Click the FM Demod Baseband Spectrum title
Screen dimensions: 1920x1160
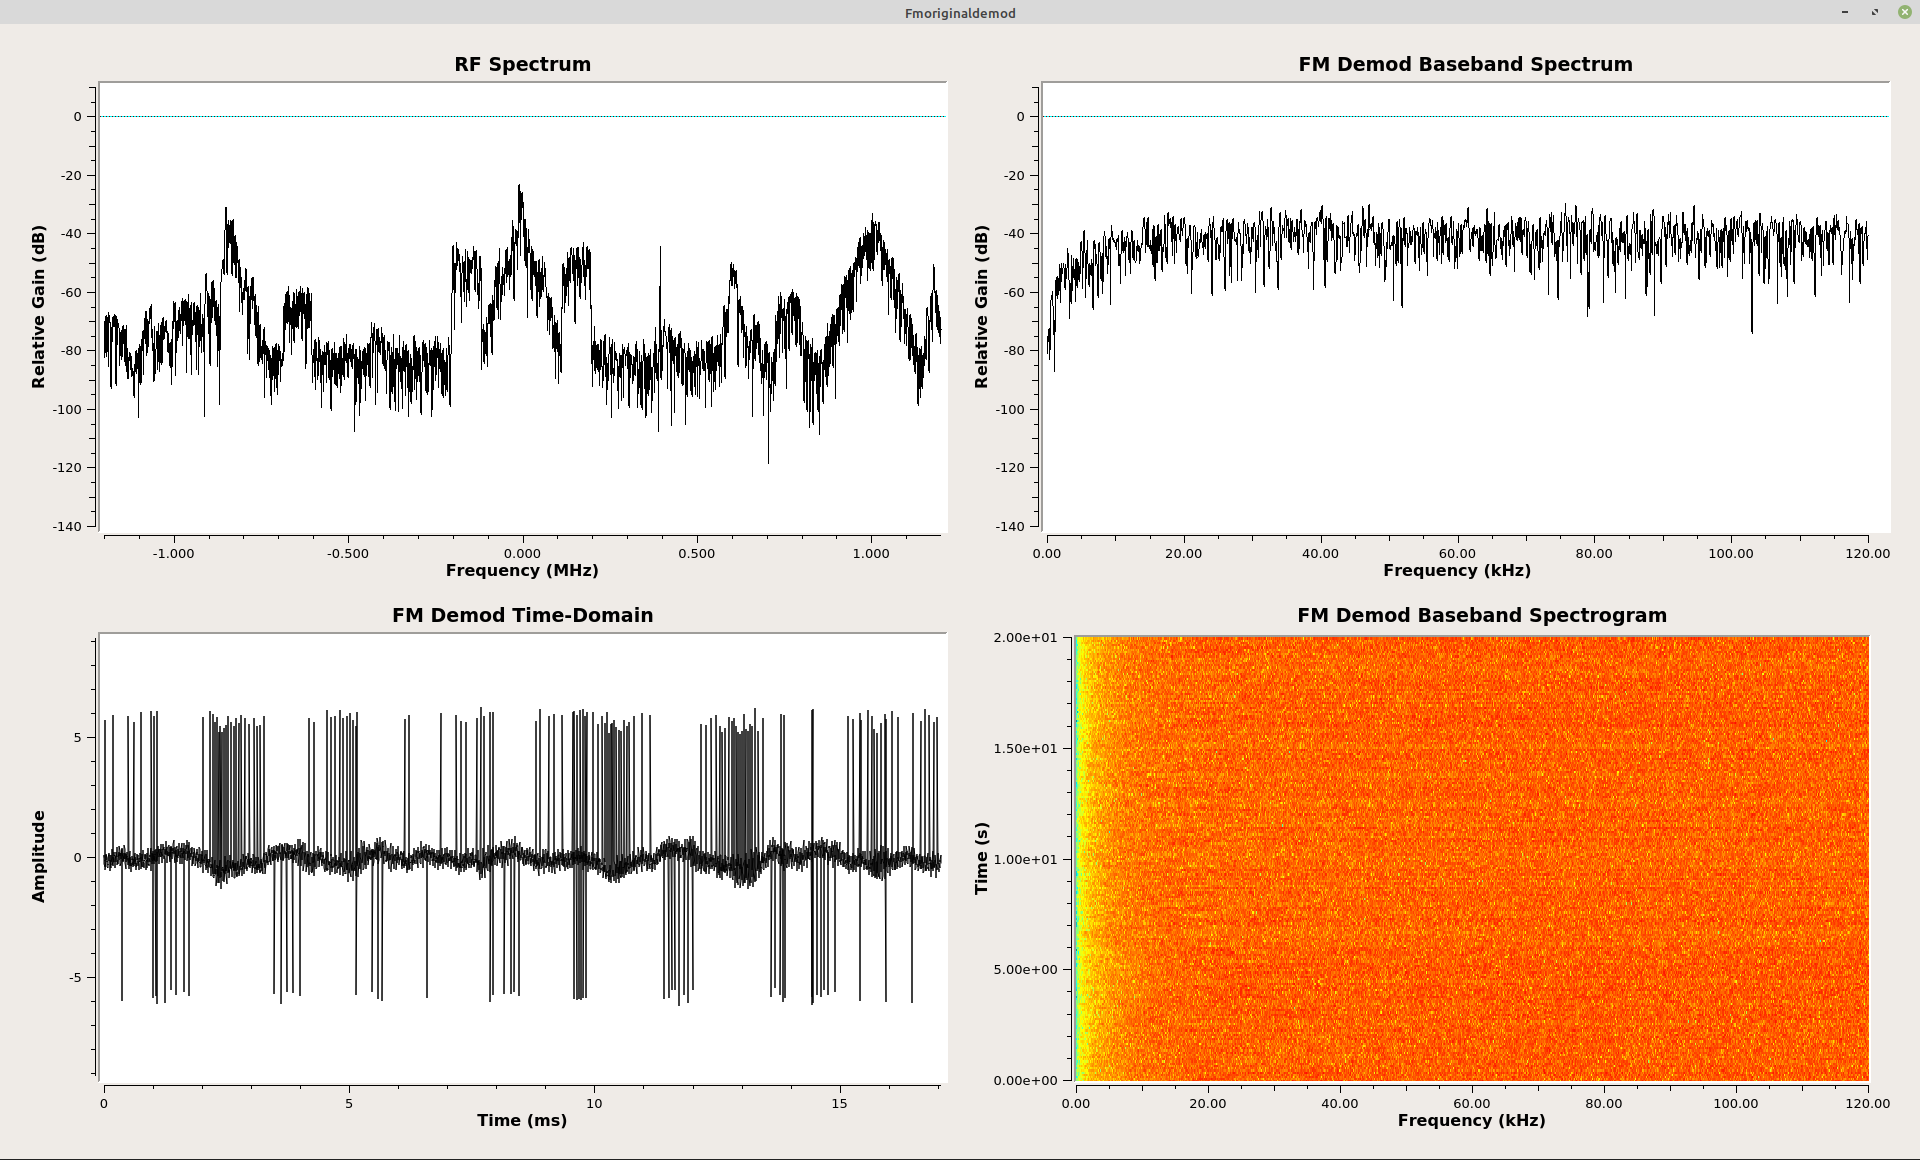point(1465,64)
